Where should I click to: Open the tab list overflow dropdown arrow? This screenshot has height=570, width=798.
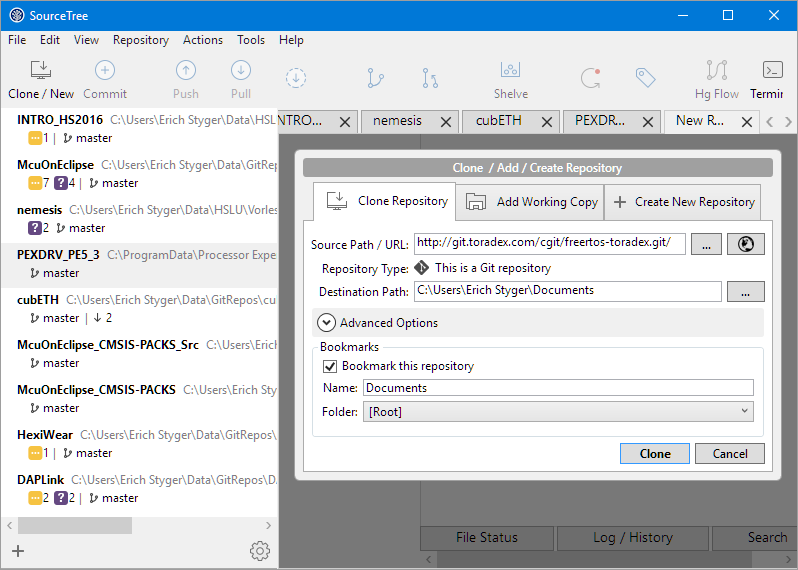(787, 121)
